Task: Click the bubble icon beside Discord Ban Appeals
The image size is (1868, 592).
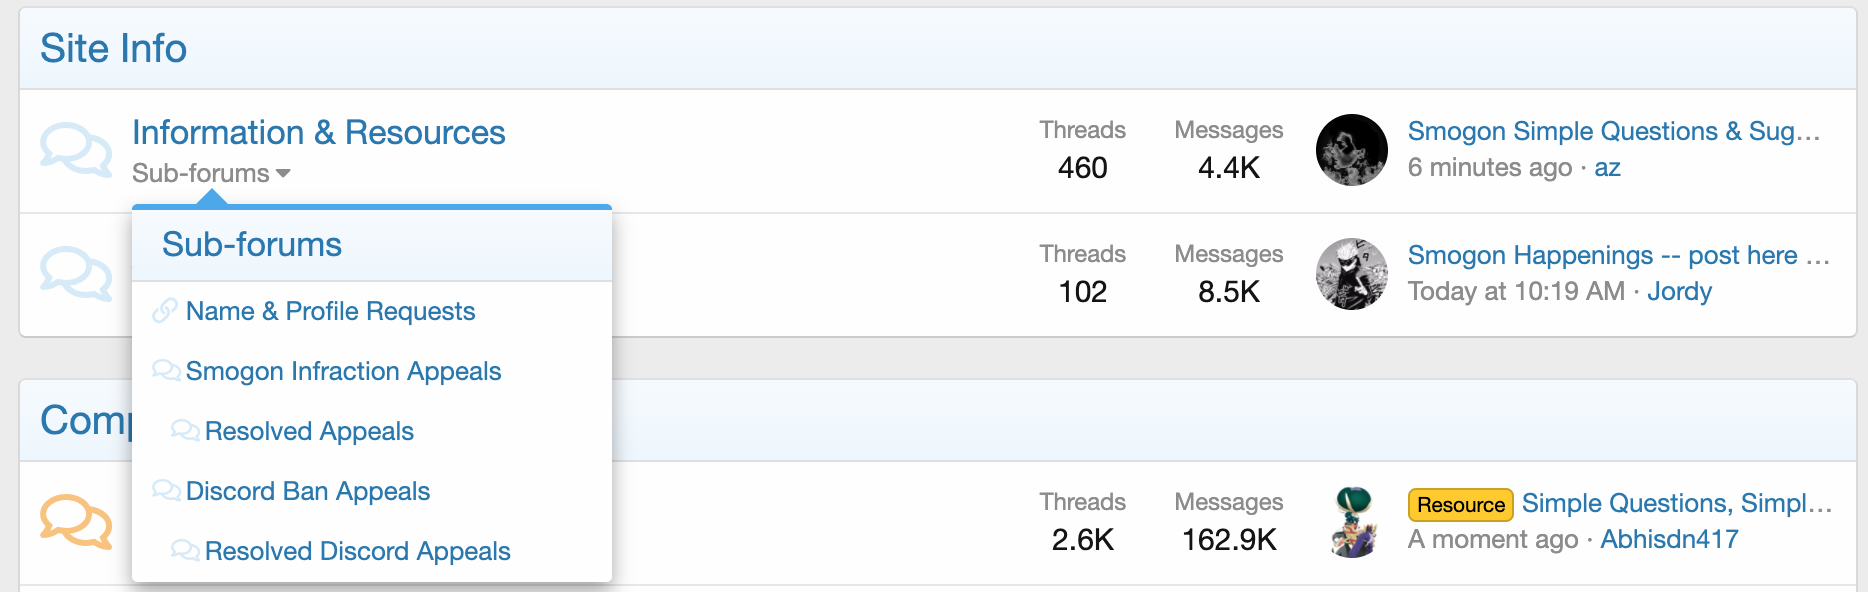Action: coord(166,491)
